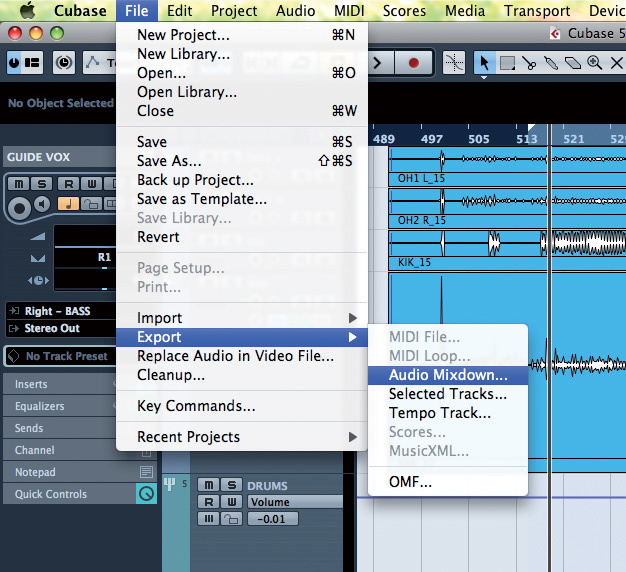Mute the DRUMS track
The height and width of the screenshot is (572, 626).
pos(208,485)
